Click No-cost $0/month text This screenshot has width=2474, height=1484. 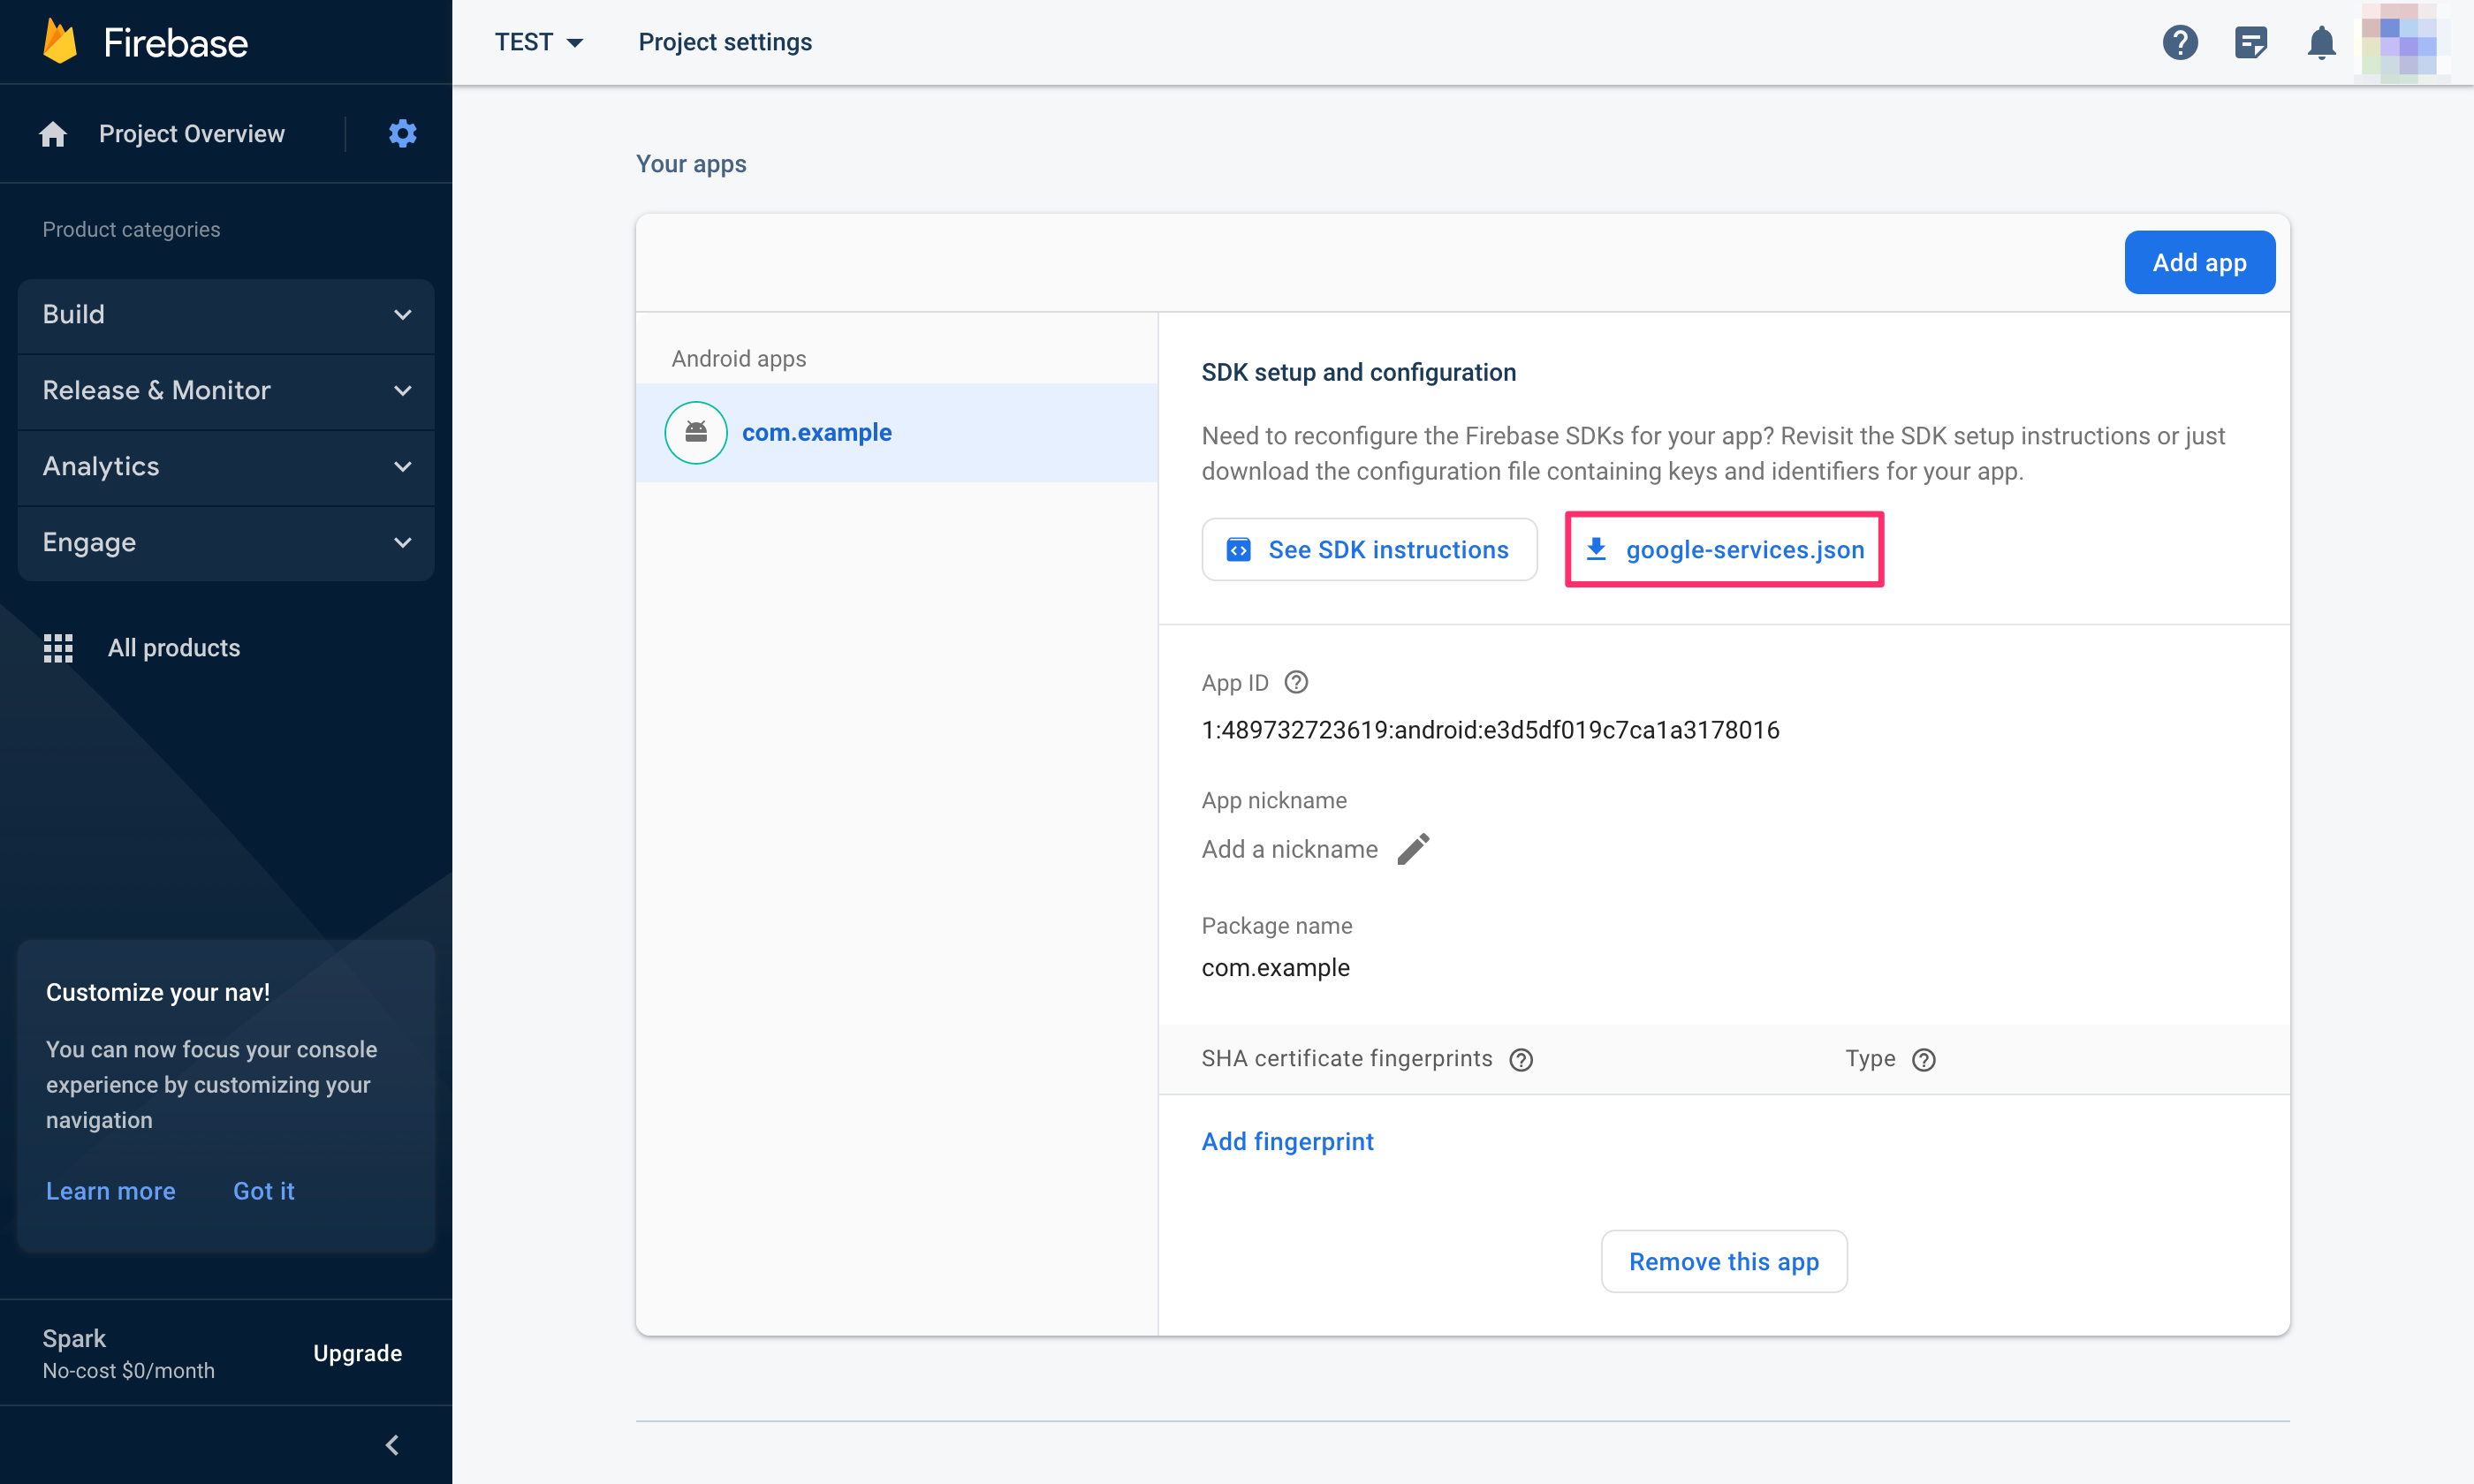[x=128, y=1370]
